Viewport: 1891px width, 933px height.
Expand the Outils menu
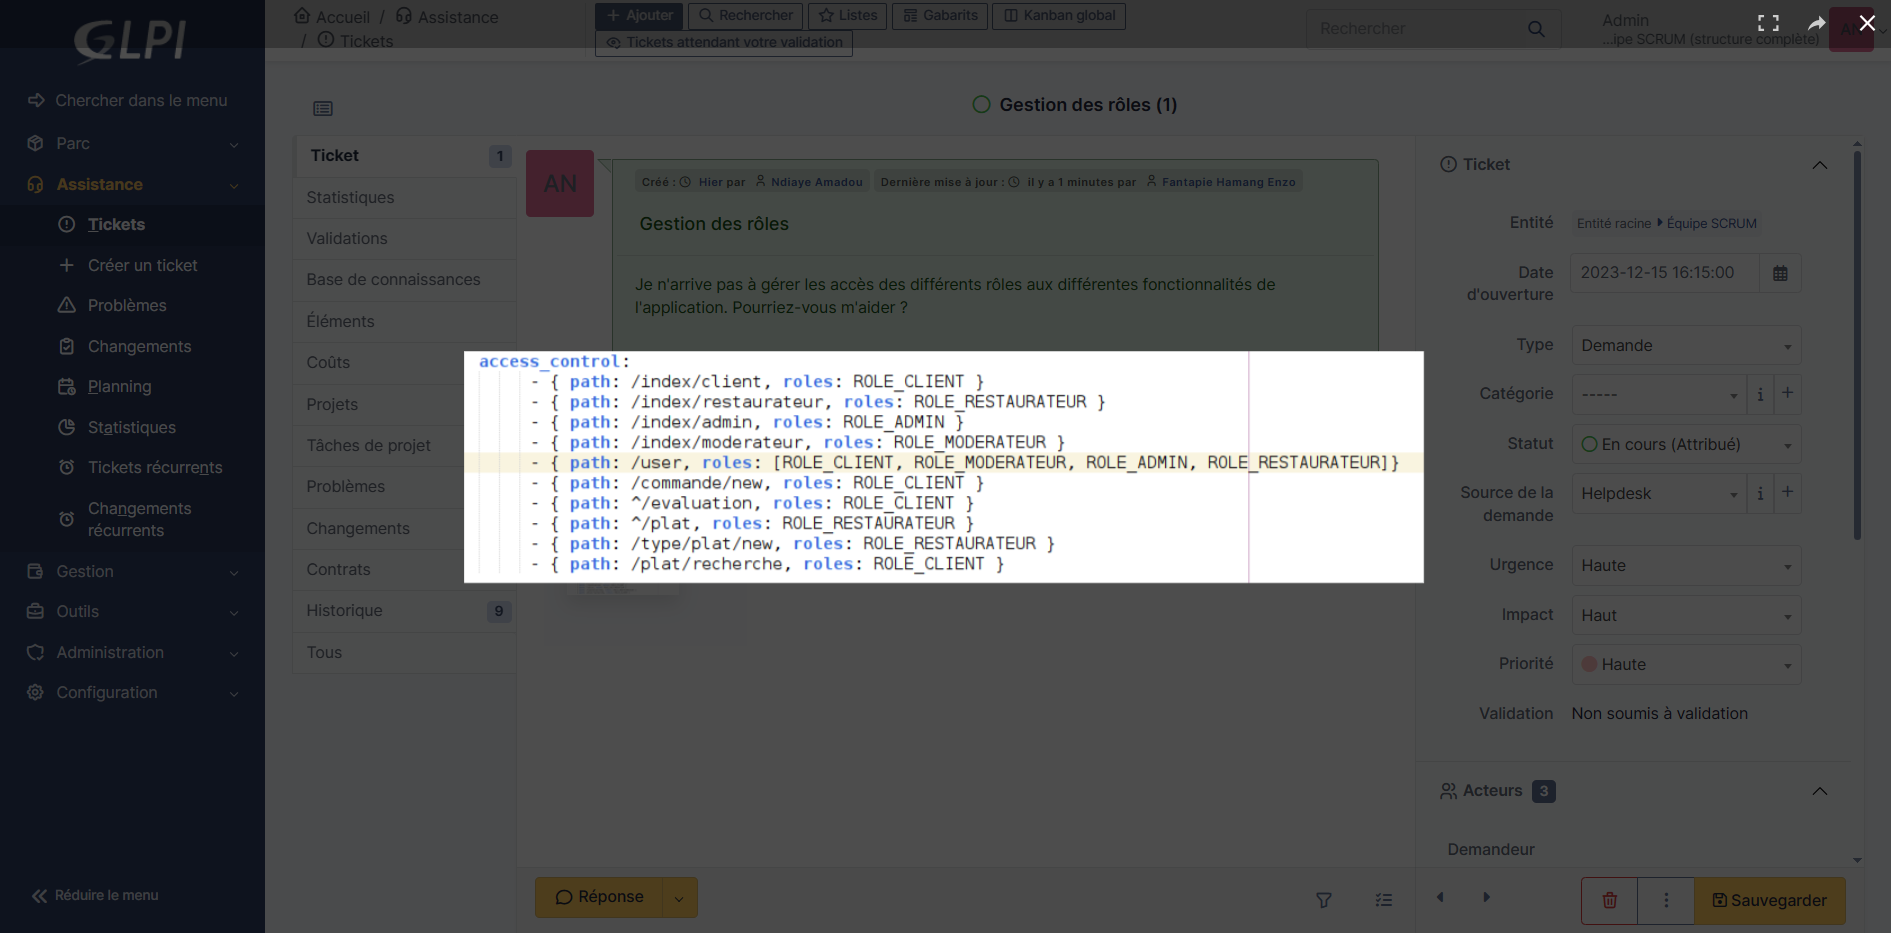point(132,611)
